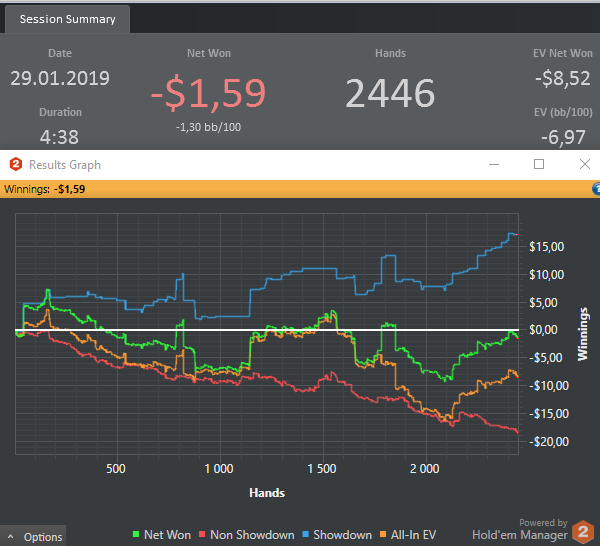Click the $10,00 axis label
600x546 pixels.
(546, 275)
